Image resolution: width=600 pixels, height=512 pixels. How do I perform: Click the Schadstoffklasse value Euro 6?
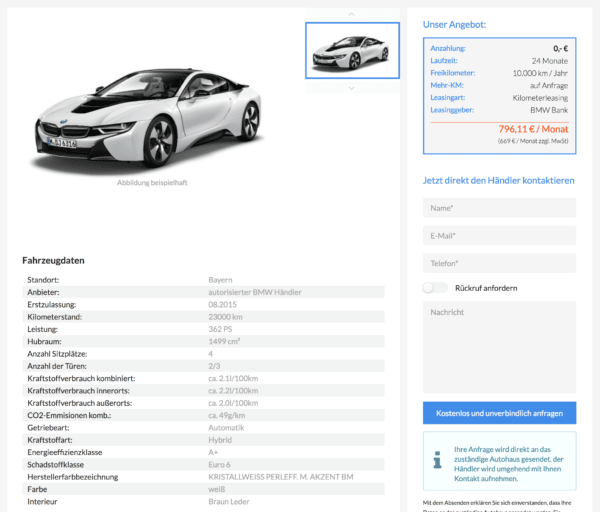[x=219, y=465]
